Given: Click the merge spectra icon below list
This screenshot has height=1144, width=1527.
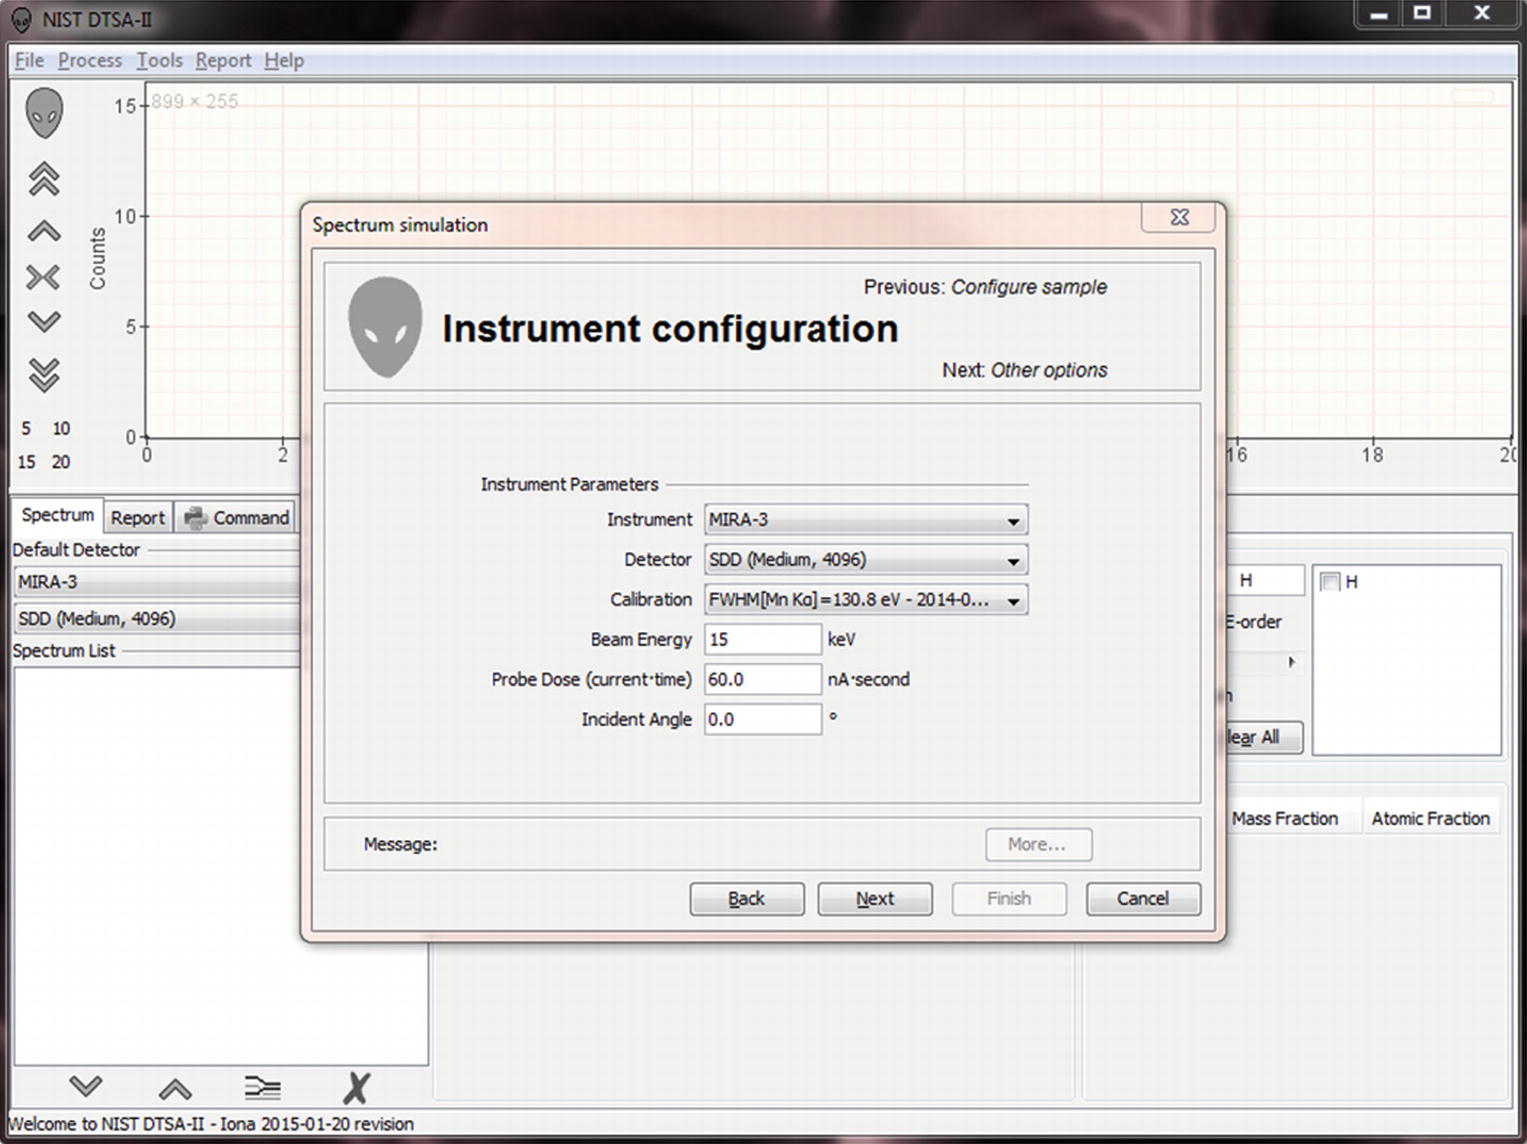Looking at the screenshot, I should pyautogui.click(x=263, y=1087).
